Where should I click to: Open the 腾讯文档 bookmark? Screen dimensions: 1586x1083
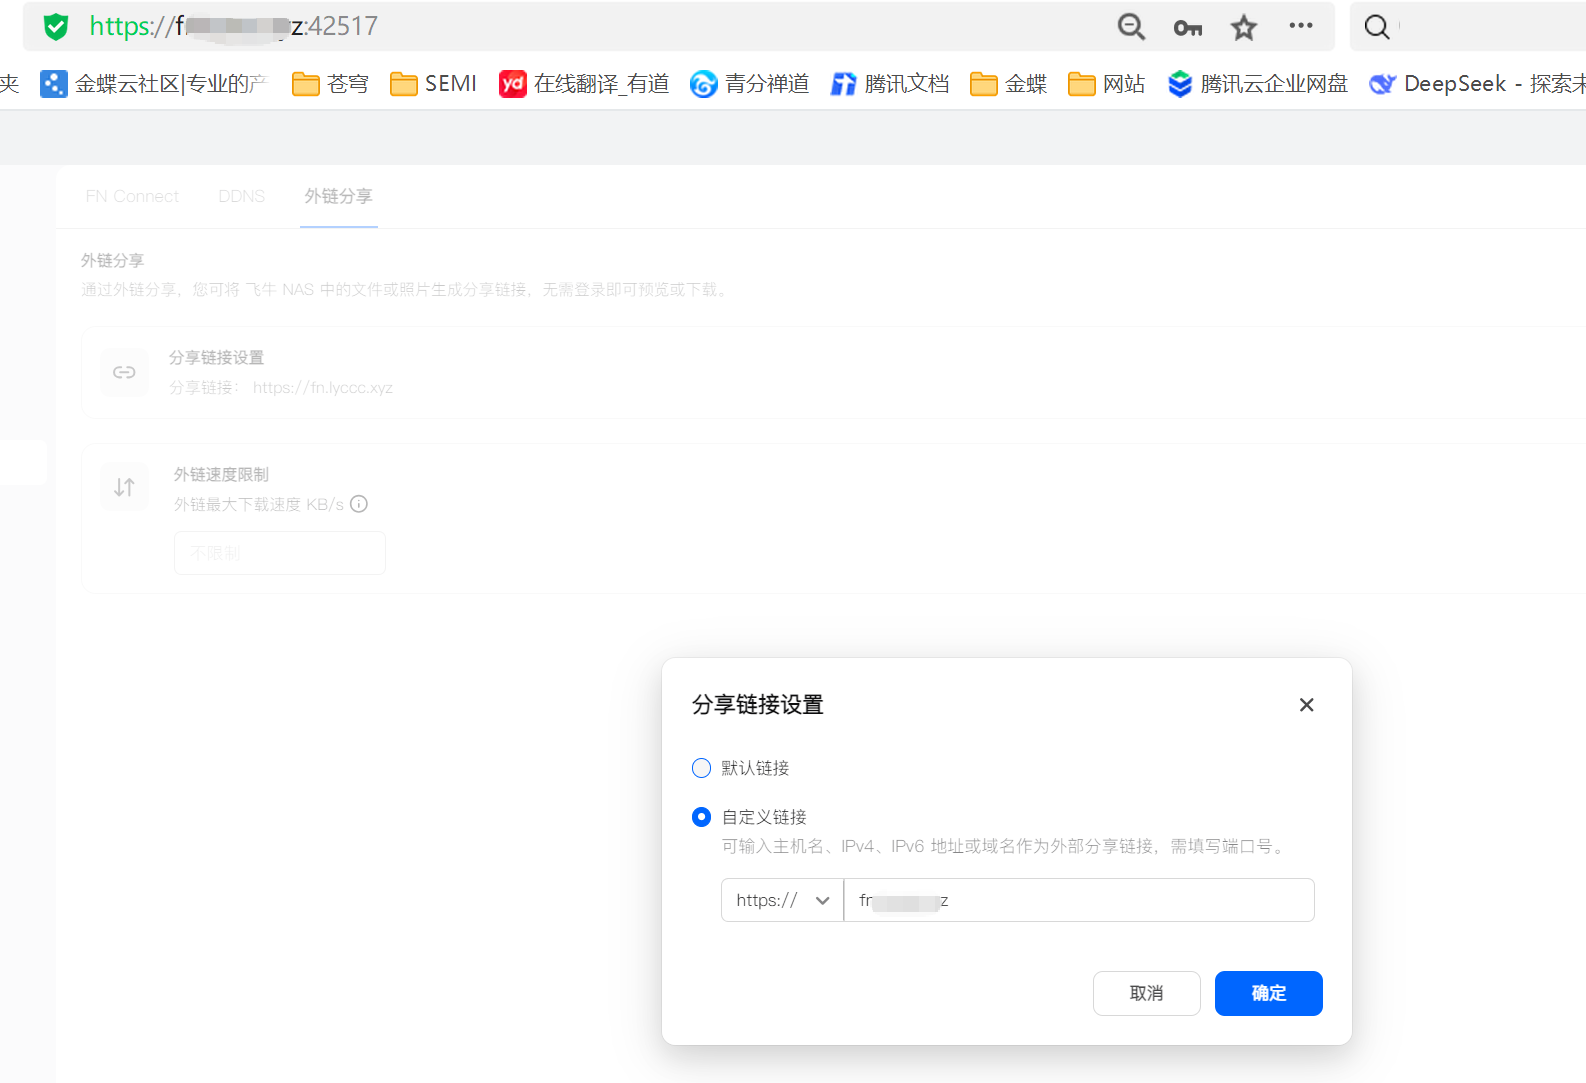click(890, 84)
